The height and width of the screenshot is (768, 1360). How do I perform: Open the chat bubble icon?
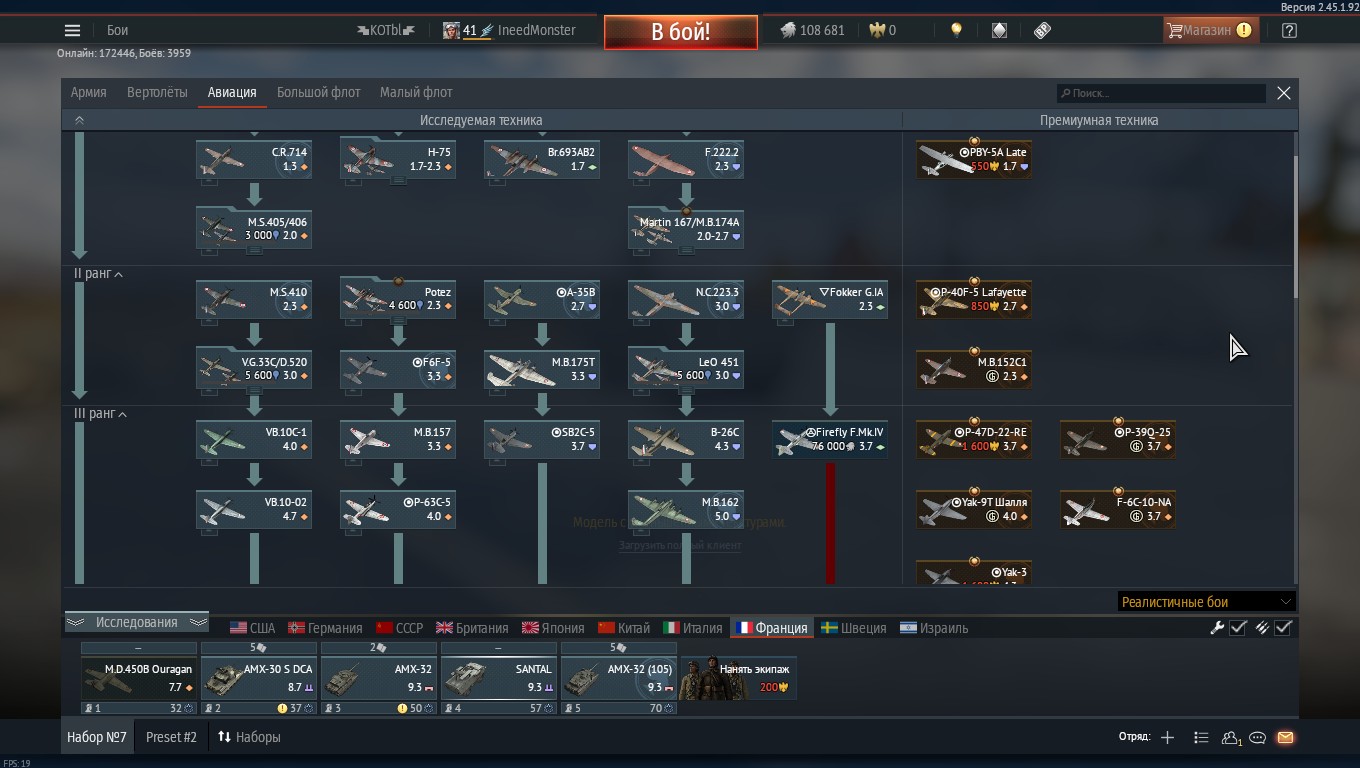(x=1258, y=737)
